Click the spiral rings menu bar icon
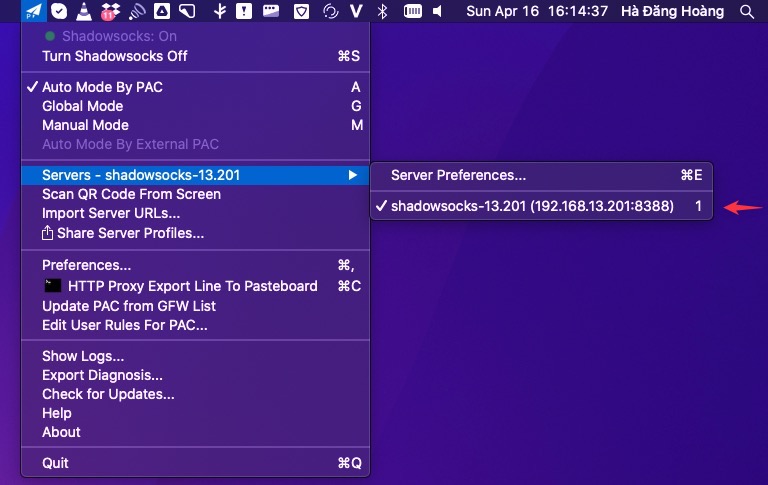The image size is (768, 485). 137,11
